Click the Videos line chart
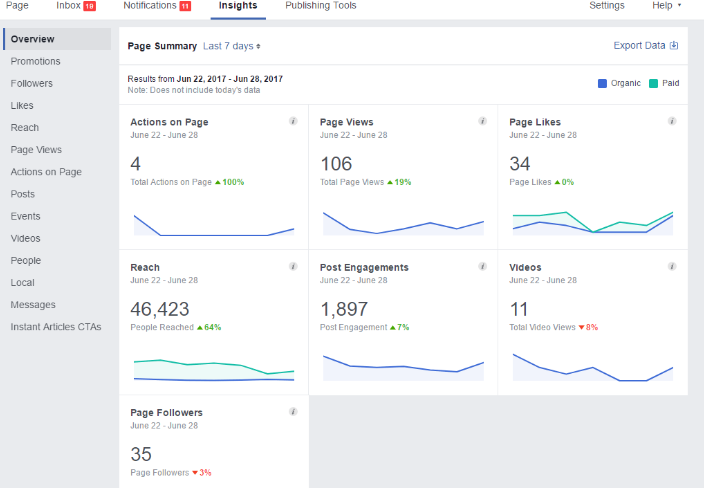 coord(593,367)
